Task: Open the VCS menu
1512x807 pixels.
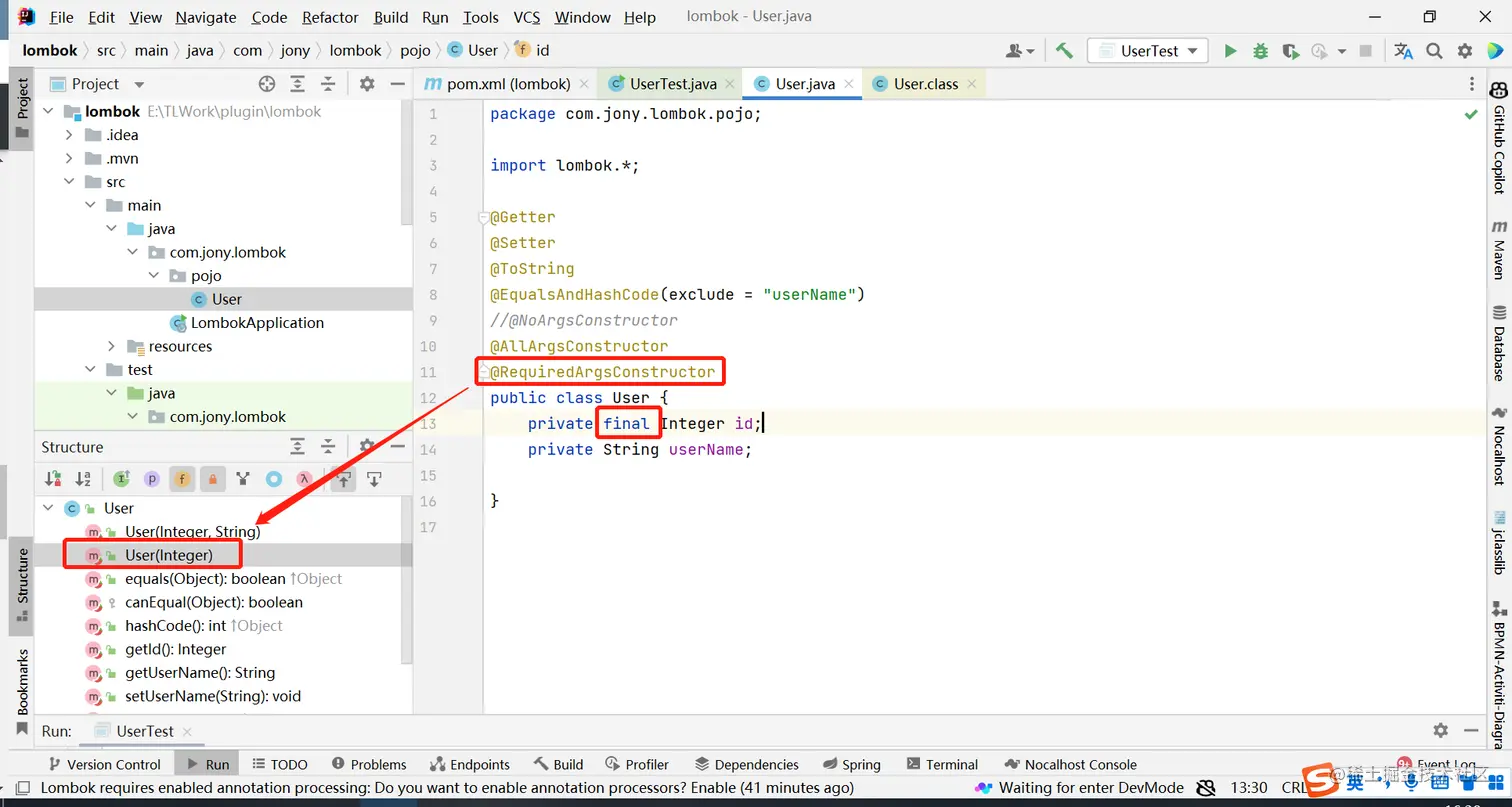Action: [527, 17]
